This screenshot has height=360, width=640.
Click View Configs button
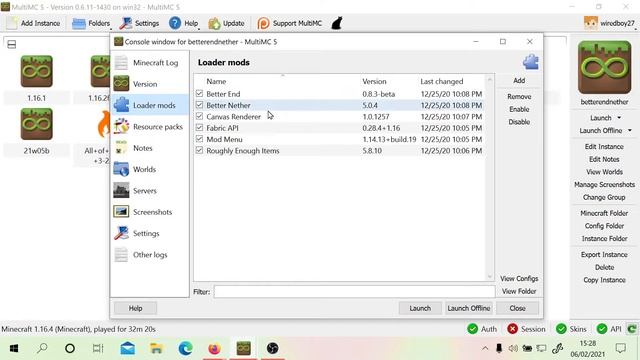pos(519,278)
